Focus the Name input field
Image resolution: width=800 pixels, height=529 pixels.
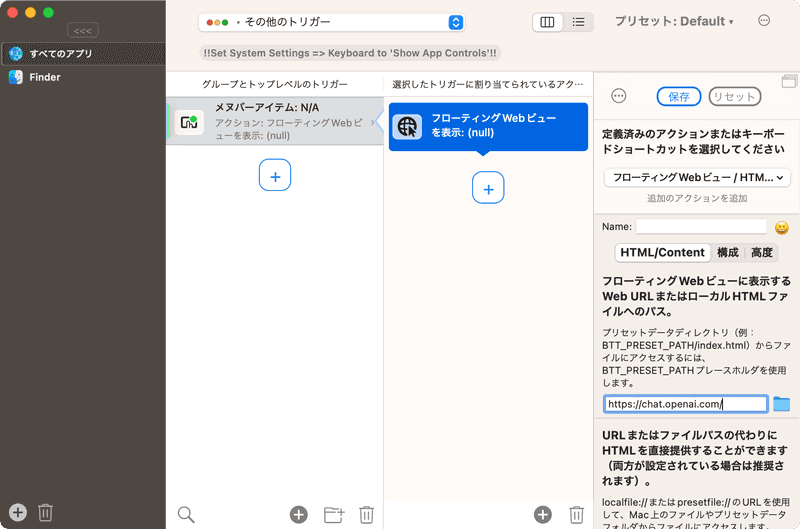pos(701,226)
